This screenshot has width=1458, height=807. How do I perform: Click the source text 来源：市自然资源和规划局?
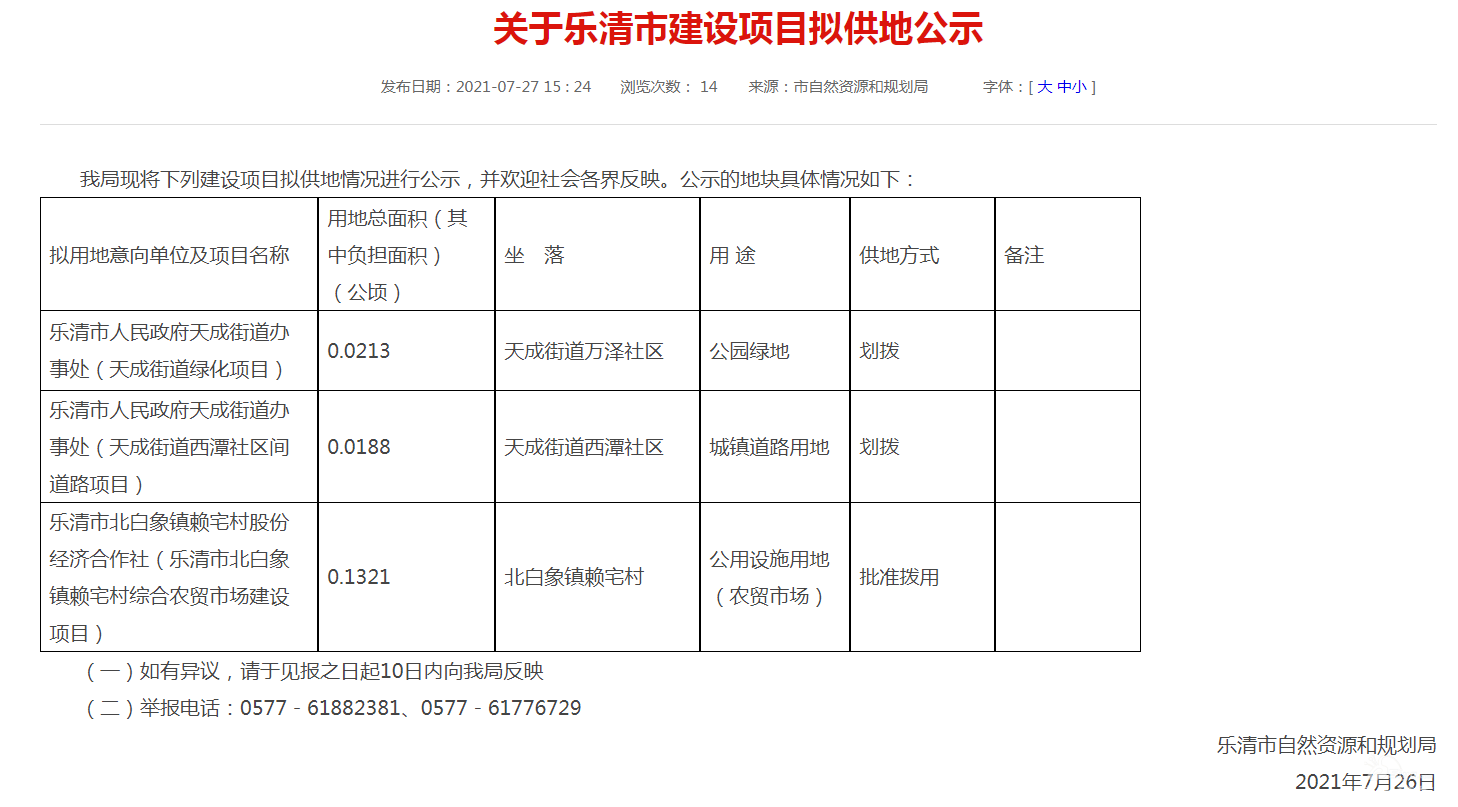tap(838, 87)
